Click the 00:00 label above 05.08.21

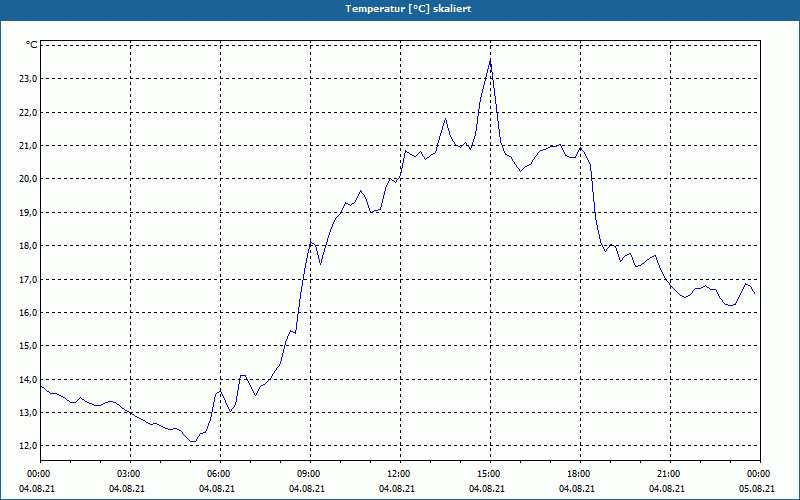[x=757, y=474]
